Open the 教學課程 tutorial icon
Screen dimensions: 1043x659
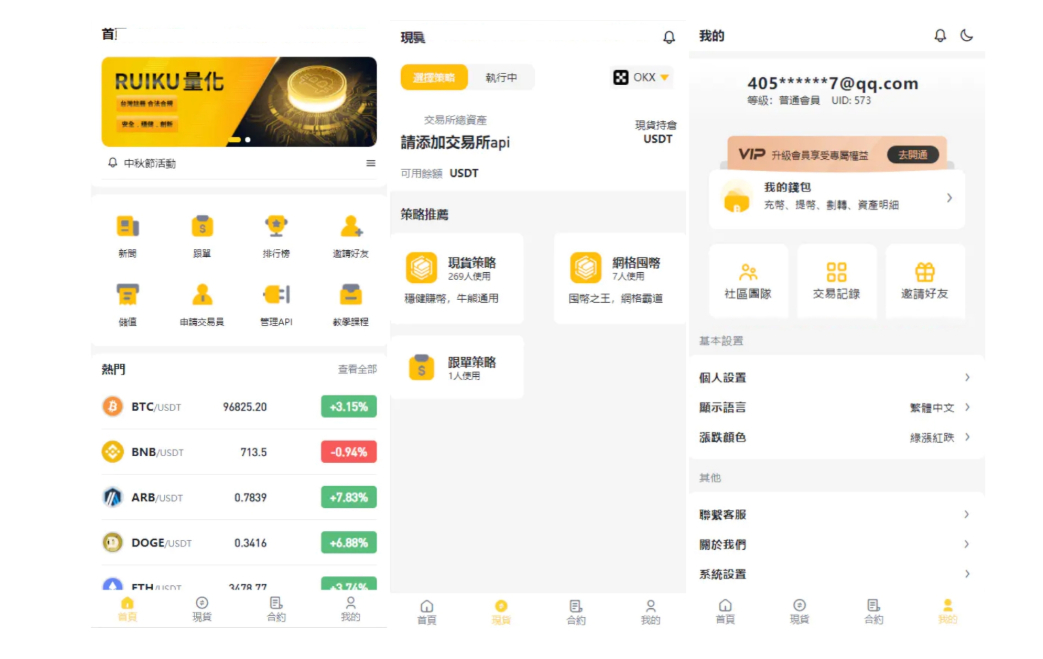click(x=351, y=295)
